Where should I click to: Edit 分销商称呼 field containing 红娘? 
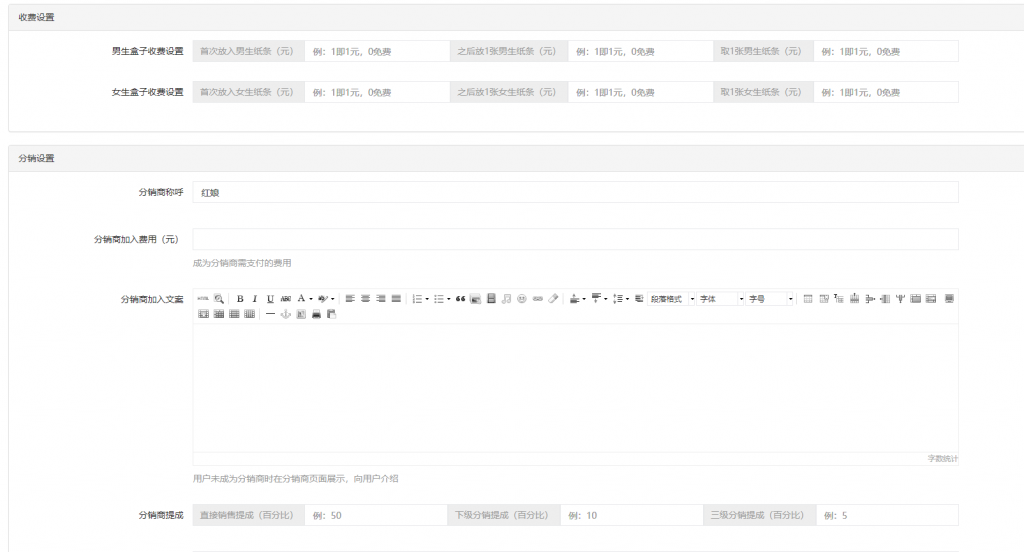(575, 192)
